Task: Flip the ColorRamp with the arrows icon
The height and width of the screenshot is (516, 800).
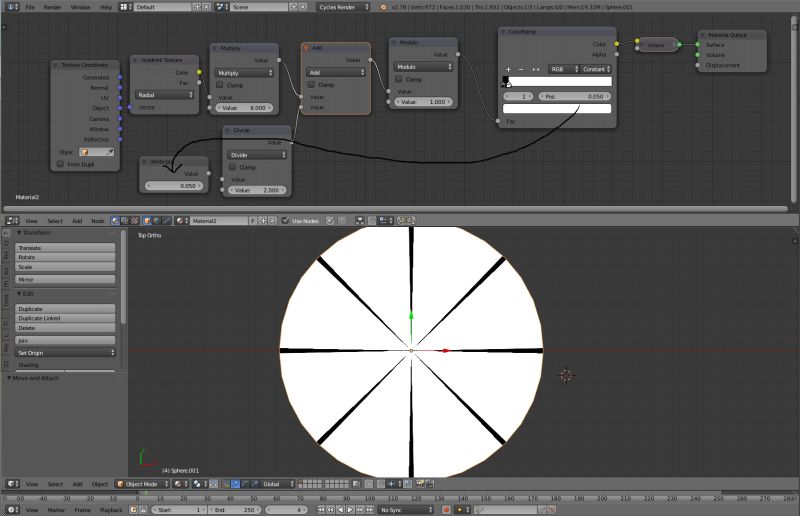Action: tap(536, 69)
